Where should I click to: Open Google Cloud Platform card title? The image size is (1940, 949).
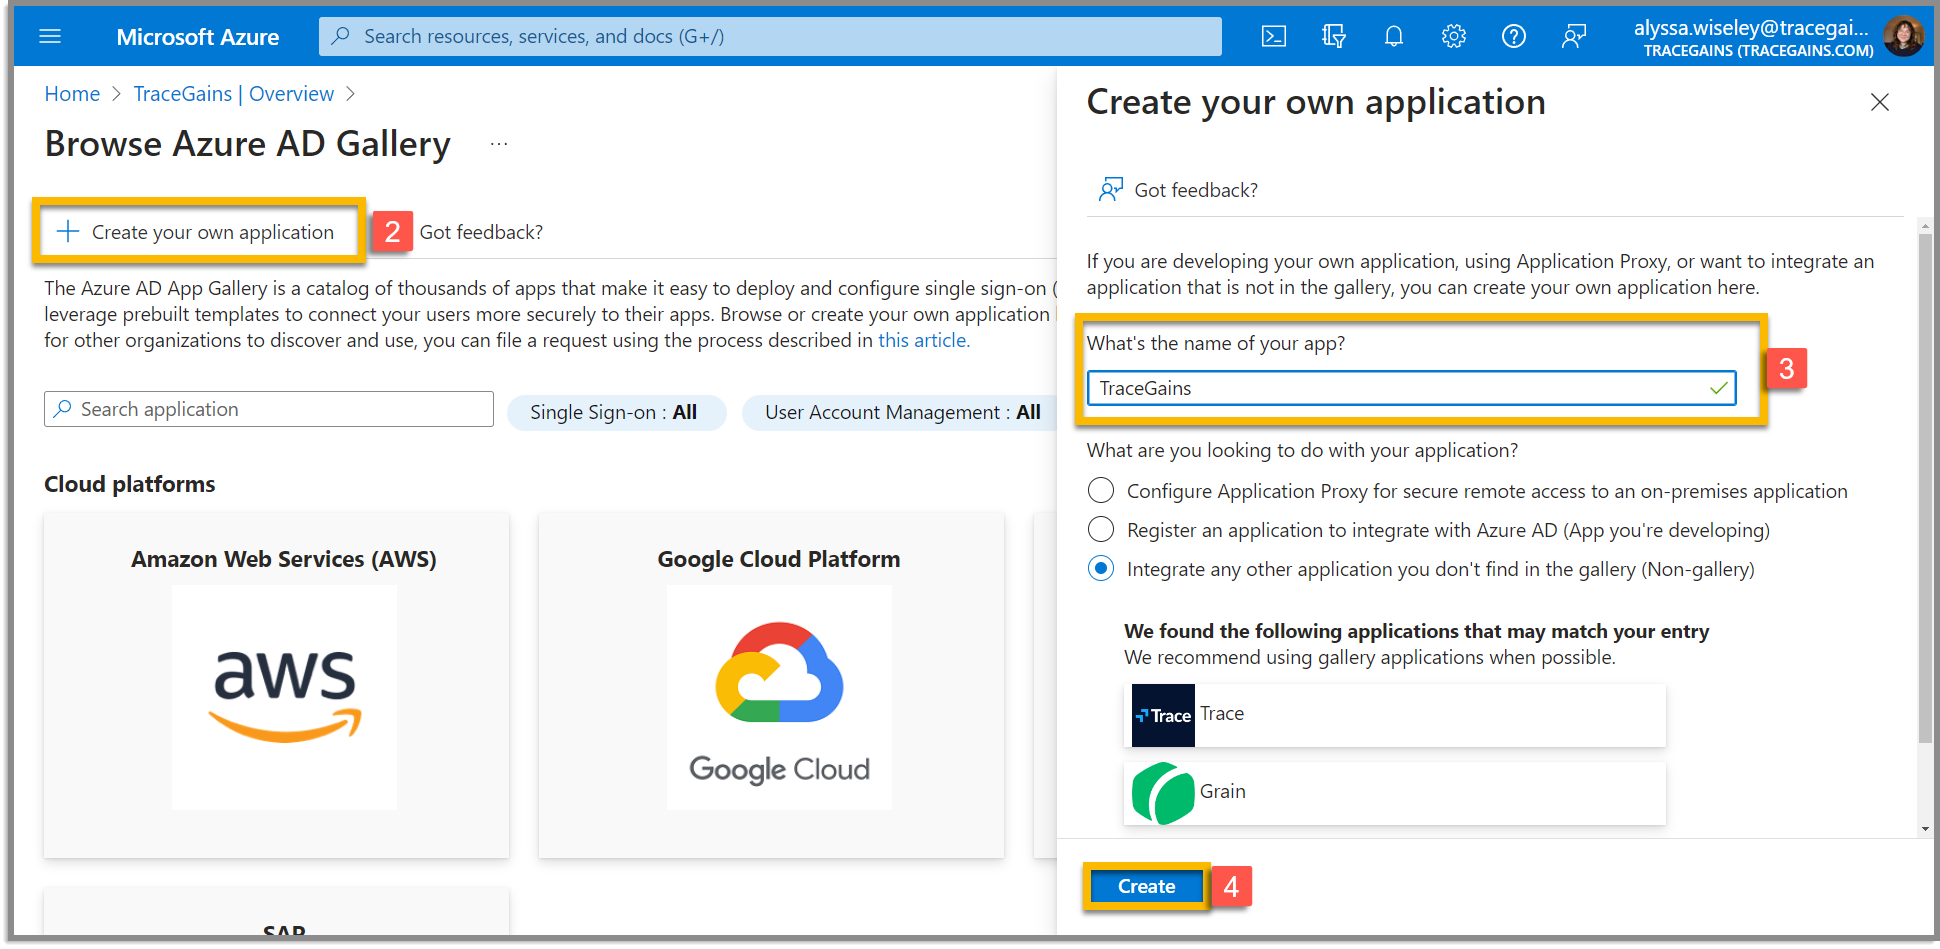779,559
